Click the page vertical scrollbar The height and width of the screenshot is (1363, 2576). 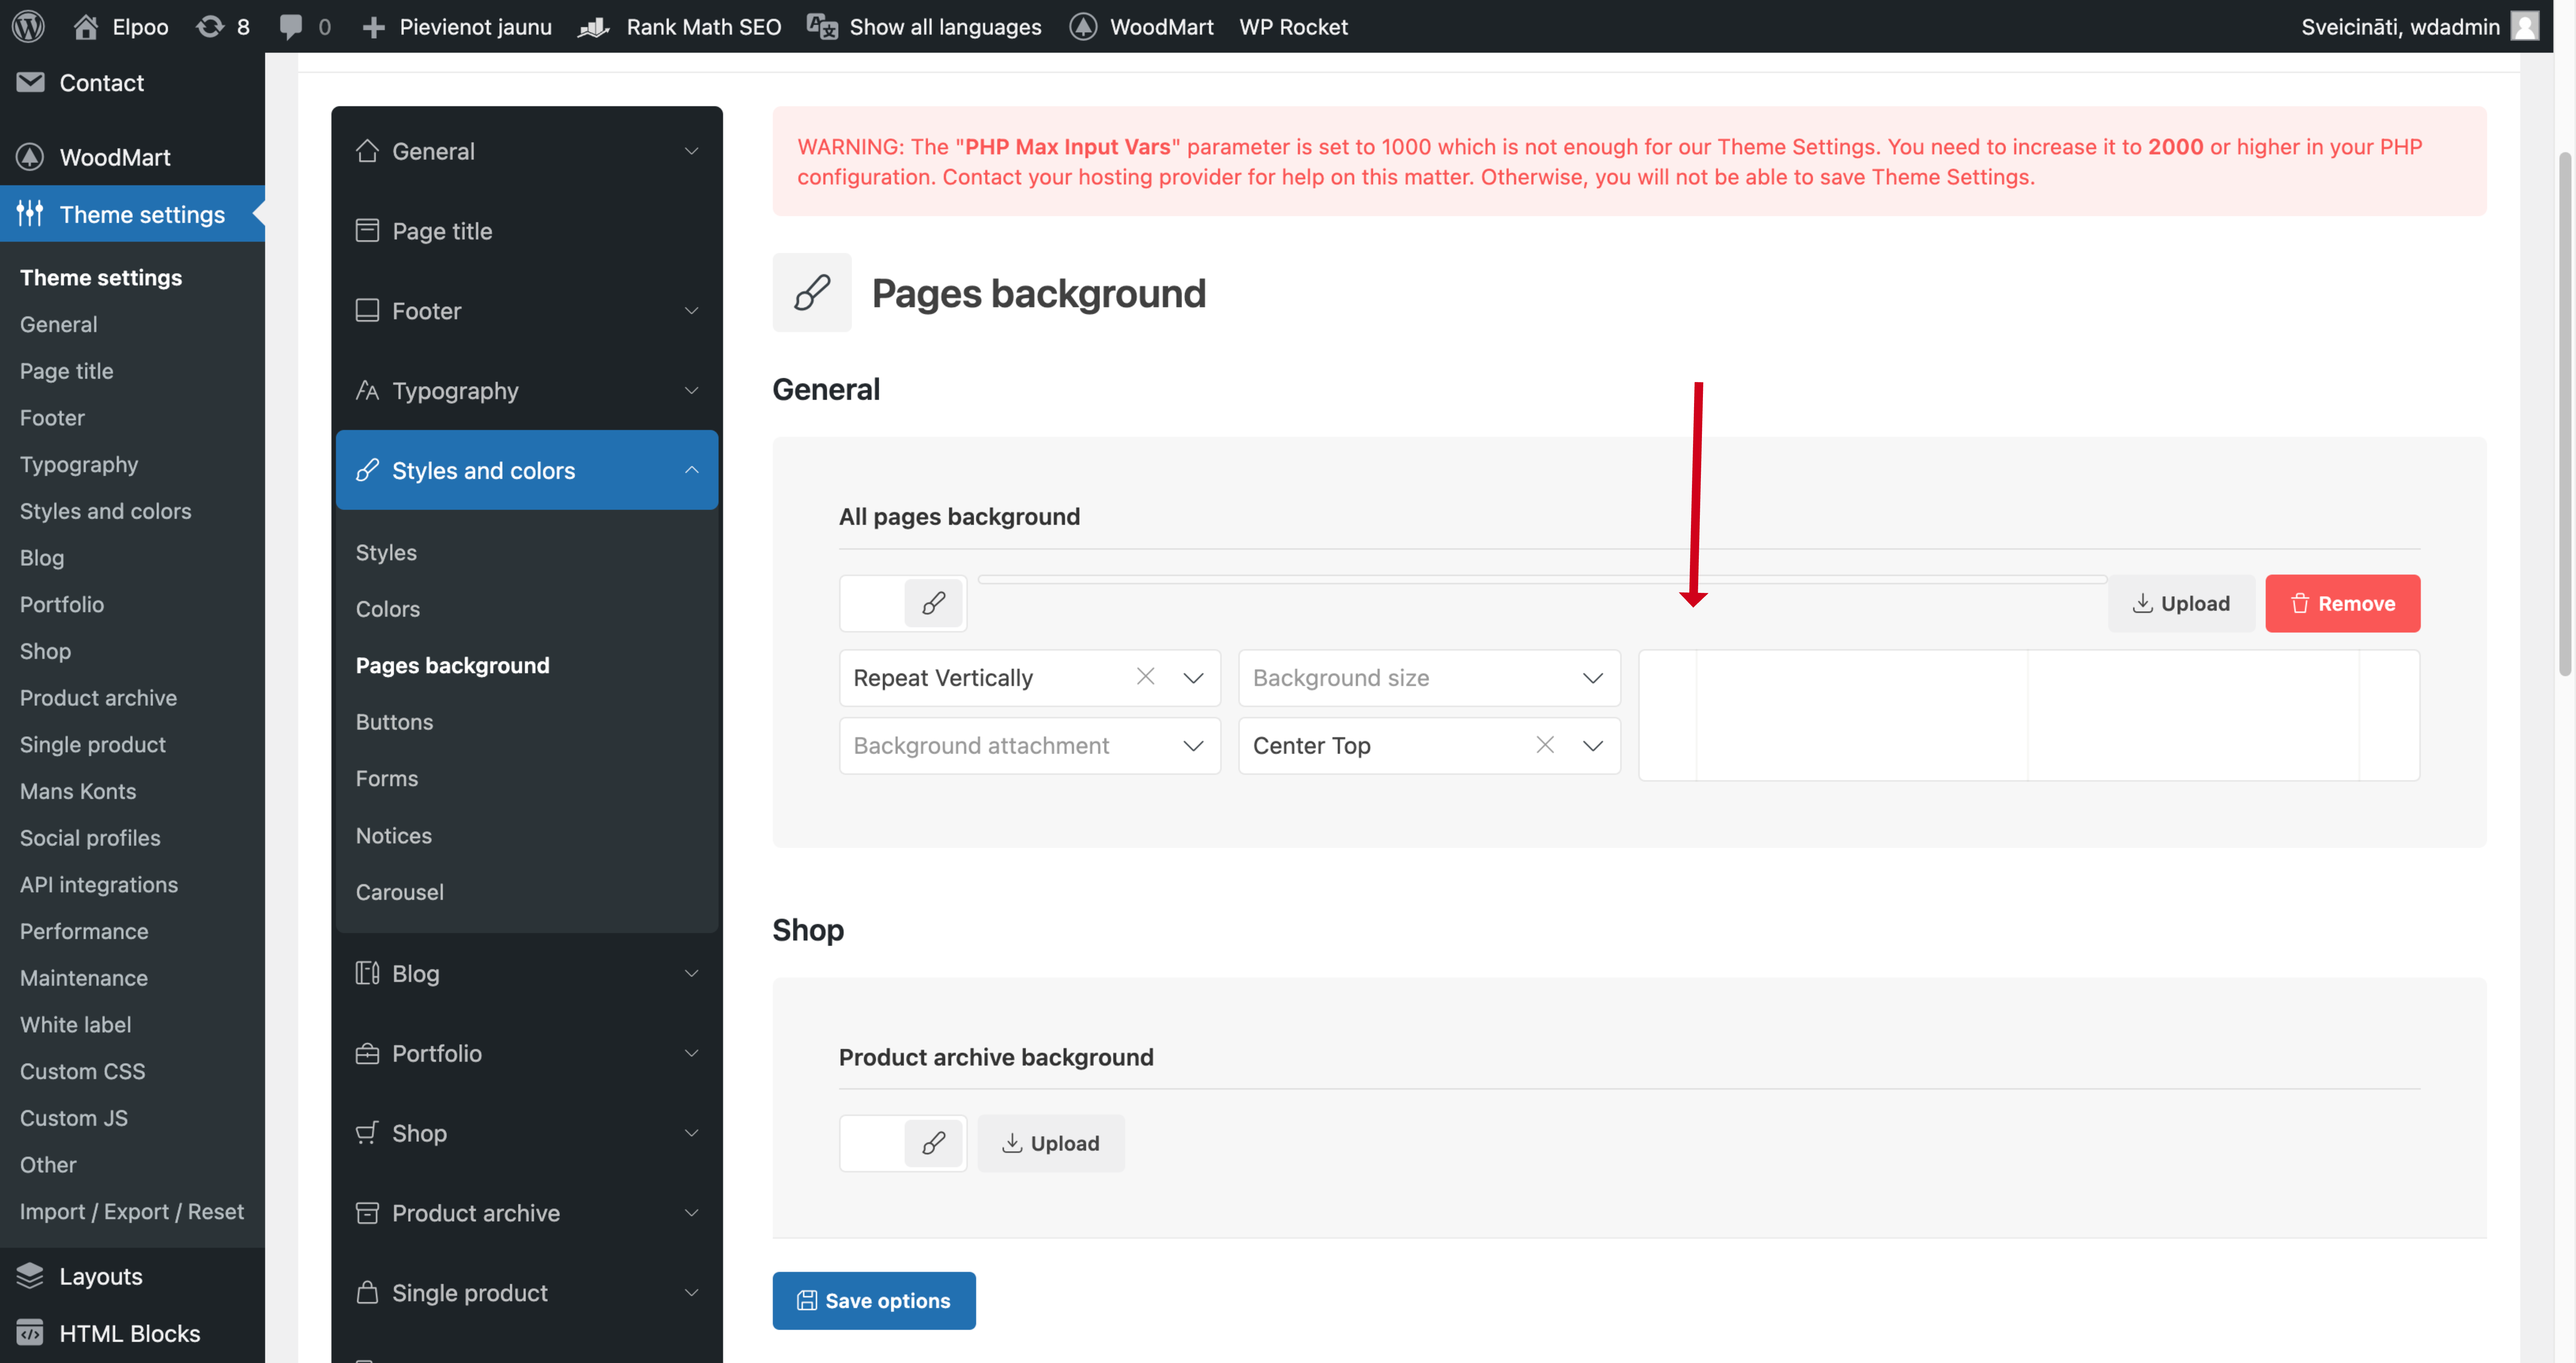pyautogui.click(x=2565, y=413)
